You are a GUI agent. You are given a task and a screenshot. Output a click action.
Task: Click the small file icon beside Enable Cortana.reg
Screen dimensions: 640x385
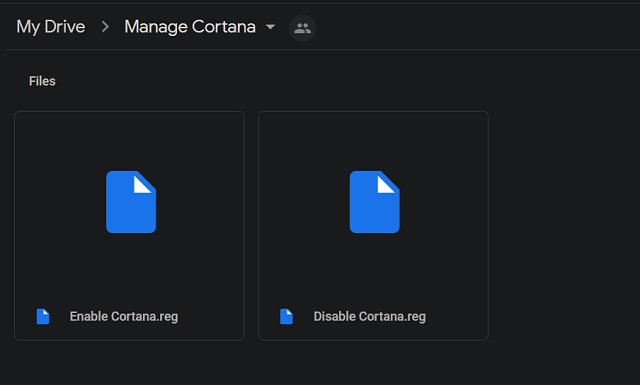pos(43,316)
